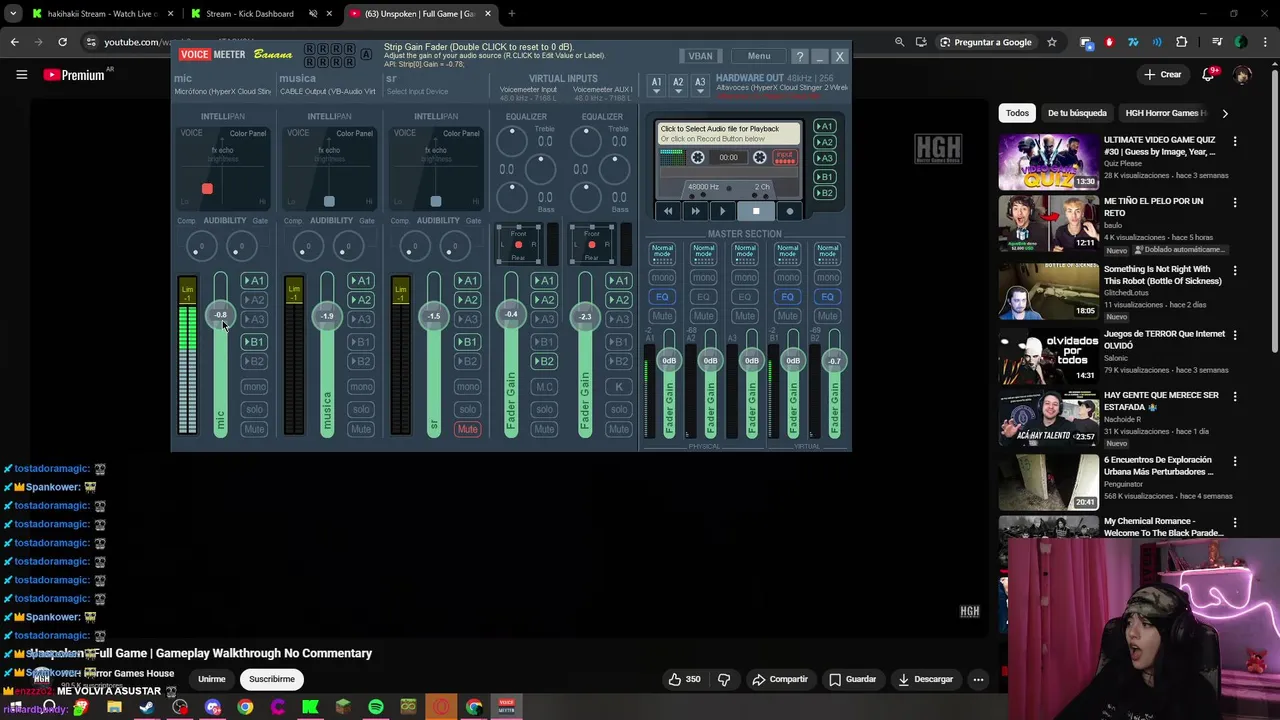Reload the browser page
Screen dimensions: 1280x720
pos(62,42)
